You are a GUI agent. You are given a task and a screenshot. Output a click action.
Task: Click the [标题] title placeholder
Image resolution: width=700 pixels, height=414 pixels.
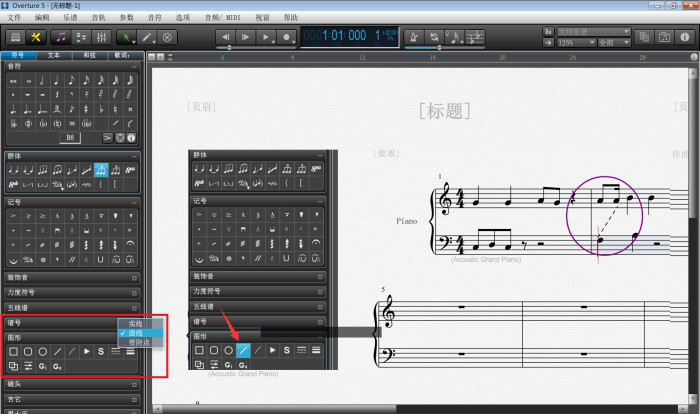(x=445, y=110)
